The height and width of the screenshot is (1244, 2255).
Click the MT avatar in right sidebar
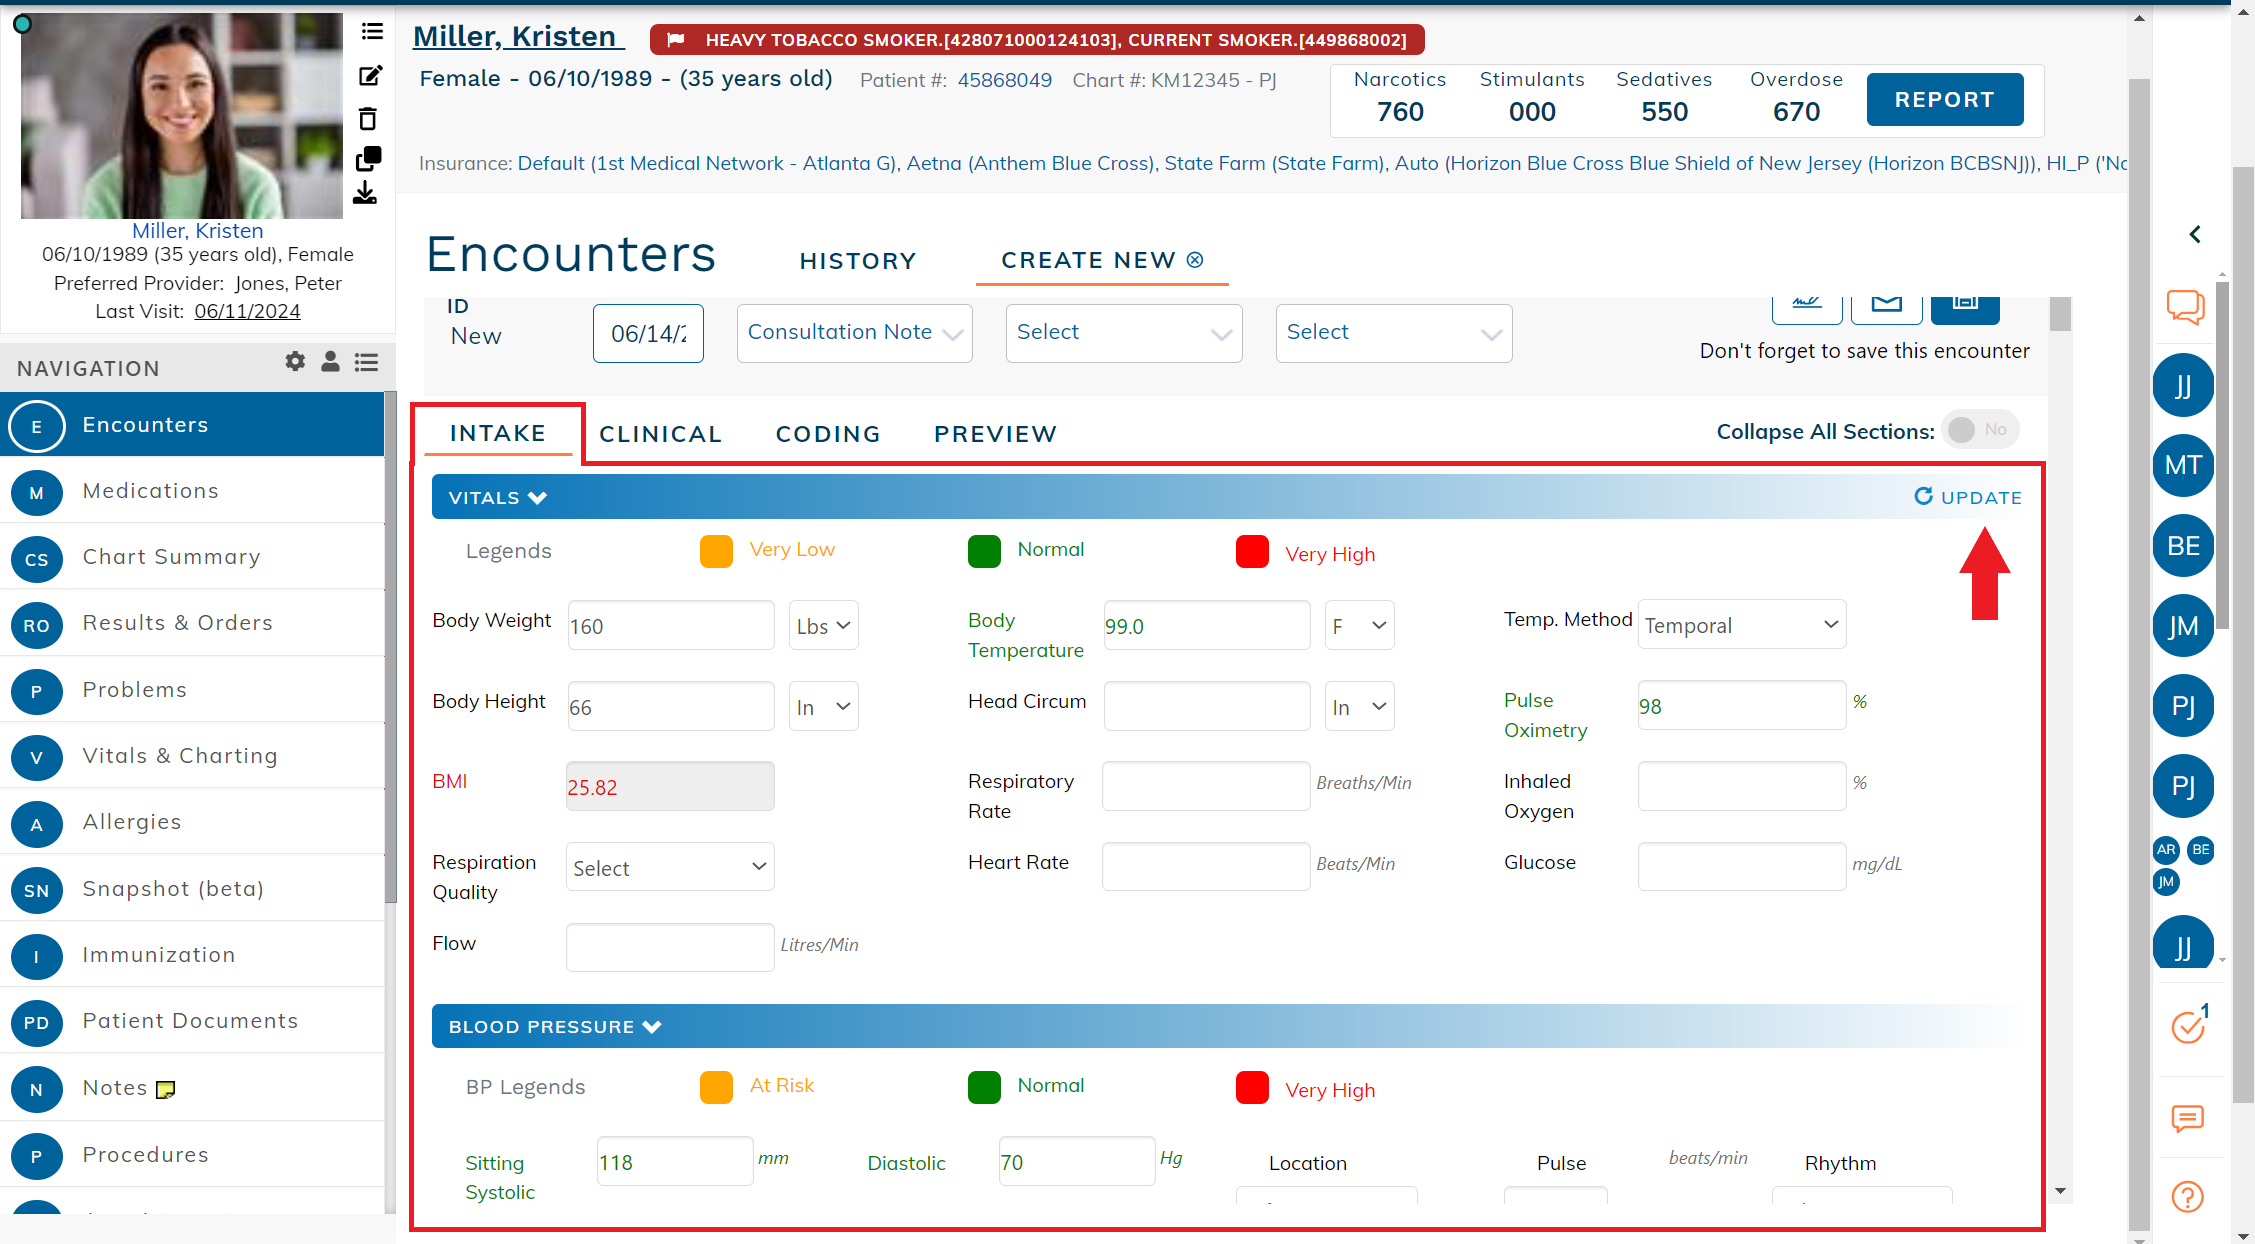pos(2183,465)
